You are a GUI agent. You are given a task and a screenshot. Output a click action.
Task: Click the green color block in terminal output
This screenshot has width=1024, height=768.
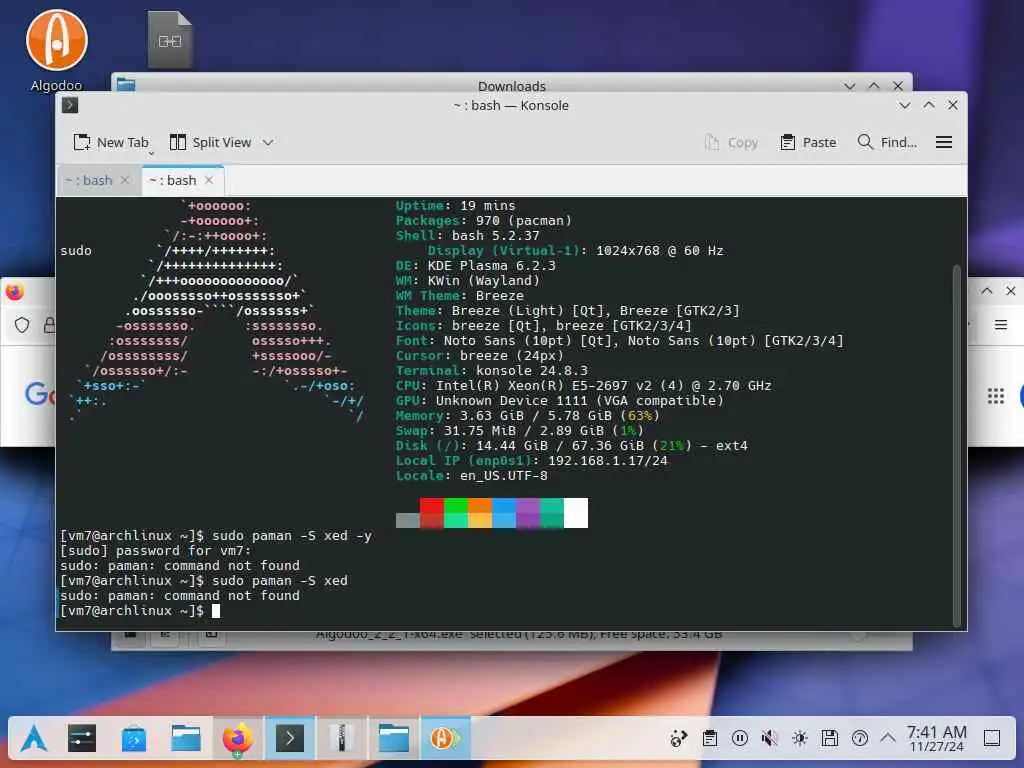pos(456,513)
